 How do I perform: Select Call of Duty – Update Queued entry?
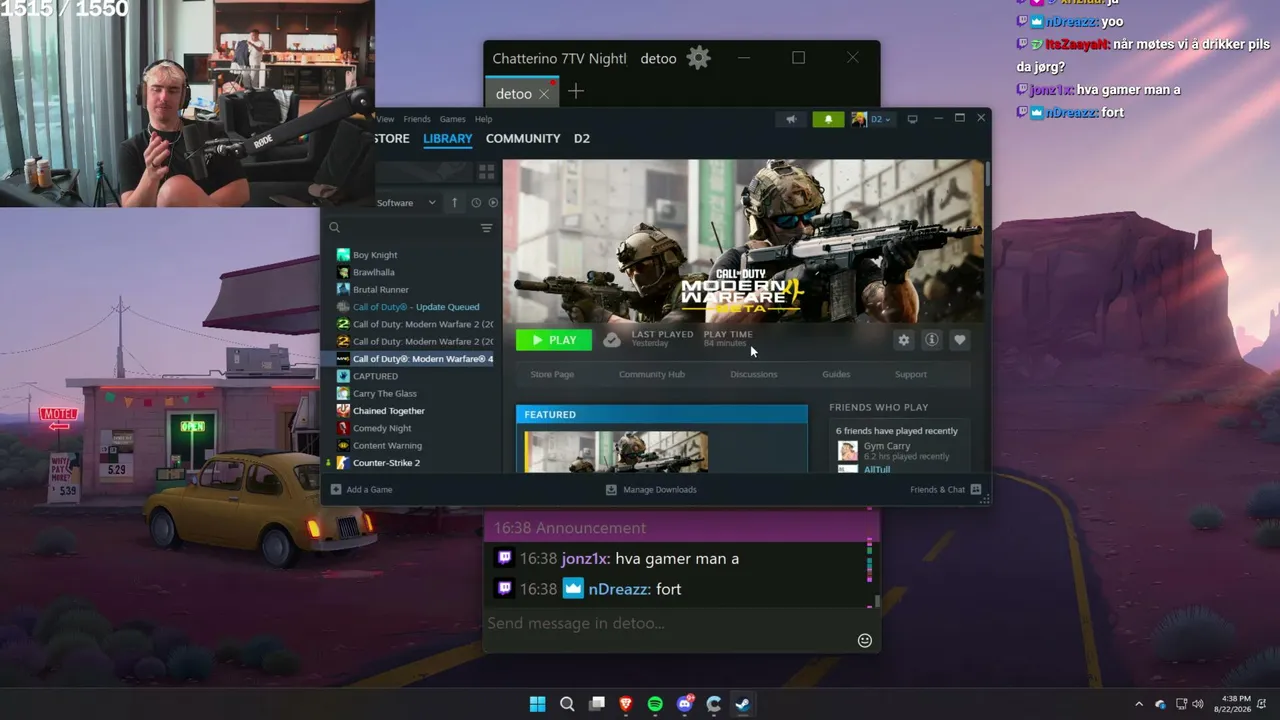pos(414,307)
